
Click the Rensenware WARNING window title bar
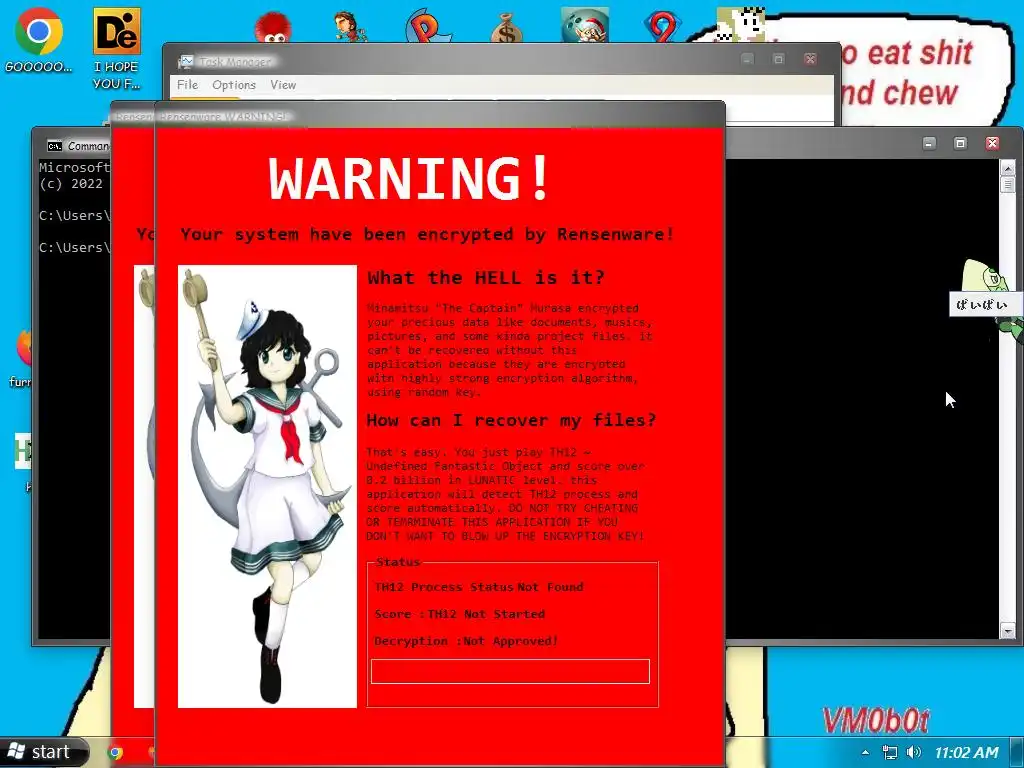440,116
